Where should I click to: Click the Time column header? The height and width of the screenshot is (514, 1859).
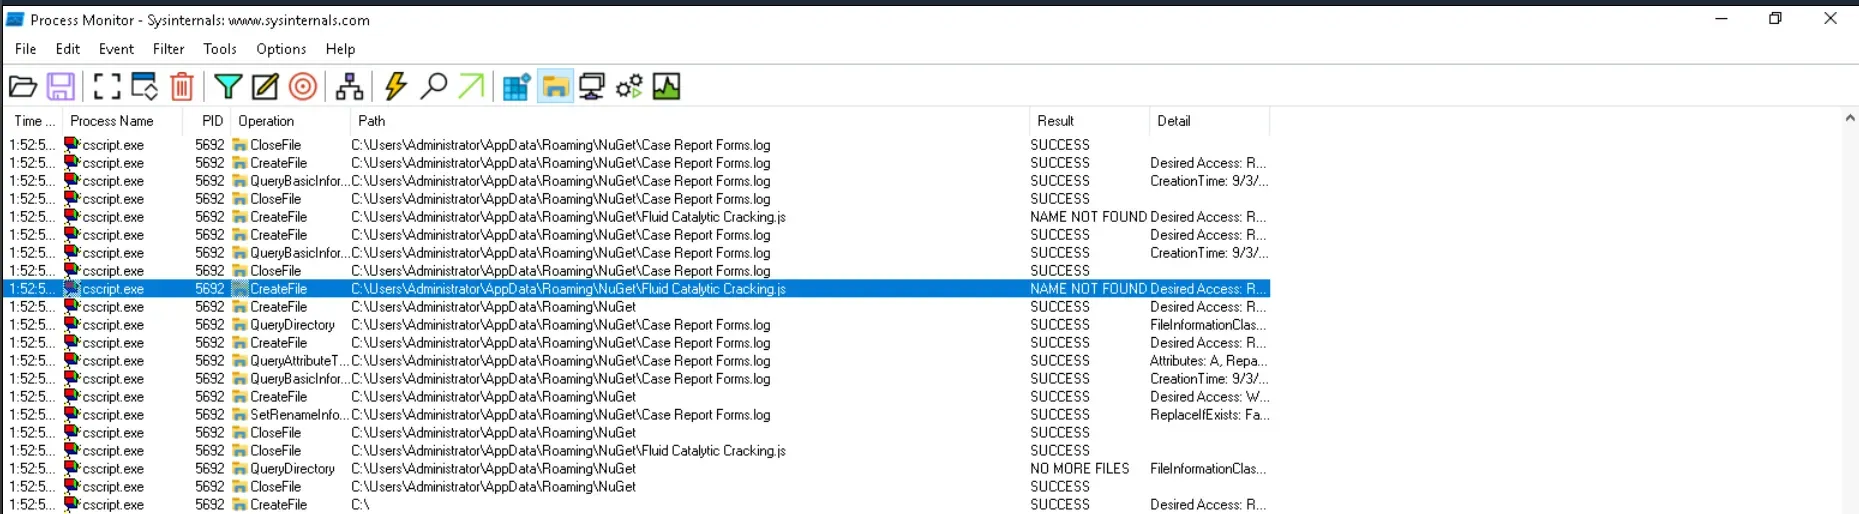pos(33,121)
